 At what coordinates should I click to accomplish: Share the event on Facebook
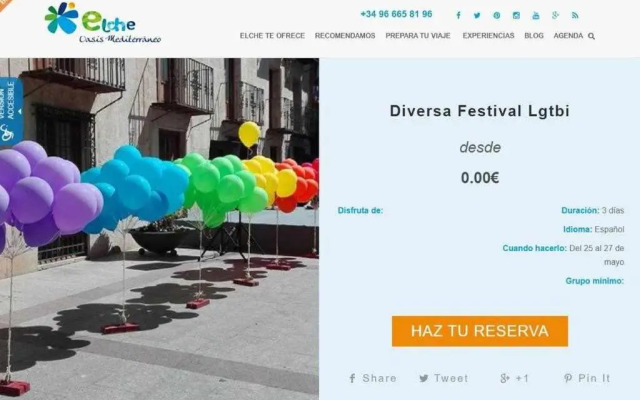372,378
